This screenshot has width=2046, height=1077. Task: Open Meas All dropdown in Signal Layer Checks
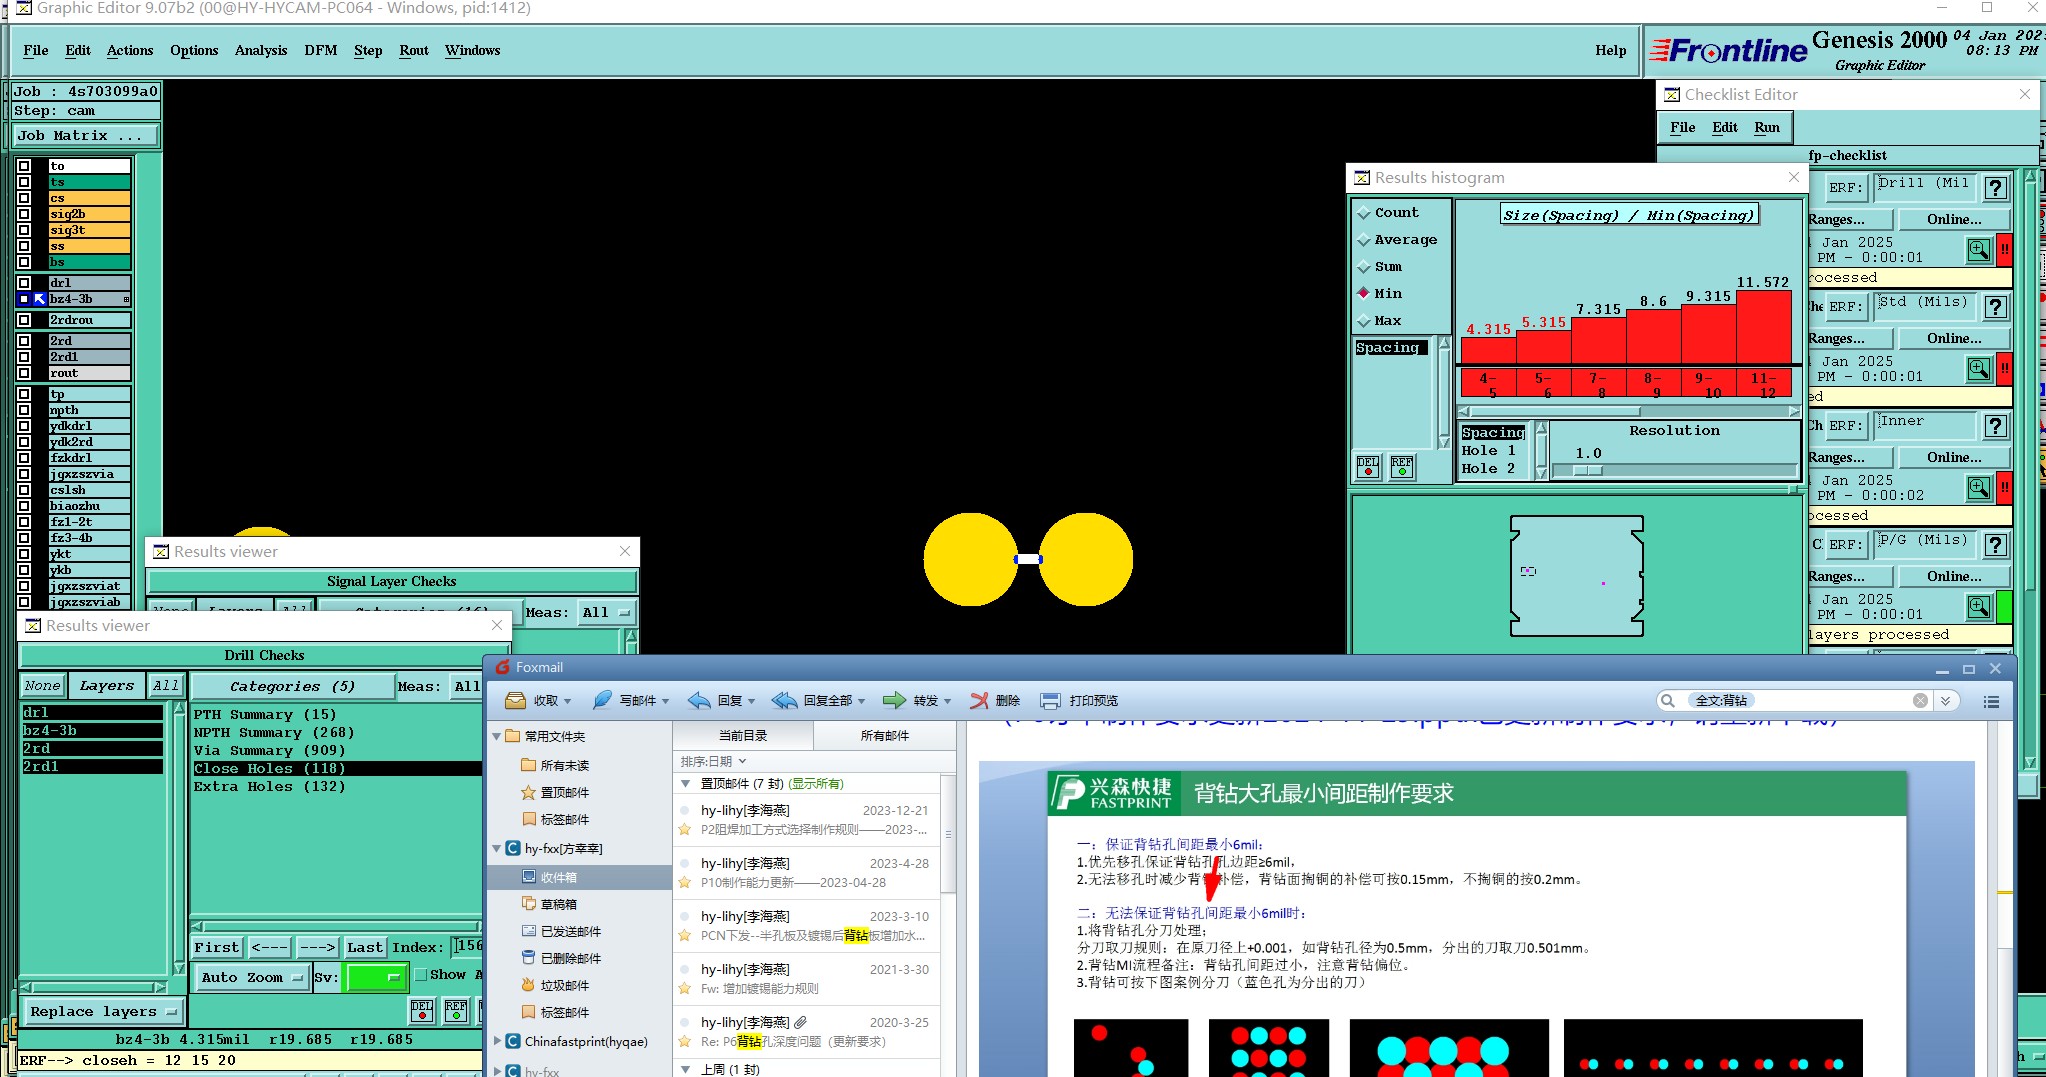click(x=607, y=613)
